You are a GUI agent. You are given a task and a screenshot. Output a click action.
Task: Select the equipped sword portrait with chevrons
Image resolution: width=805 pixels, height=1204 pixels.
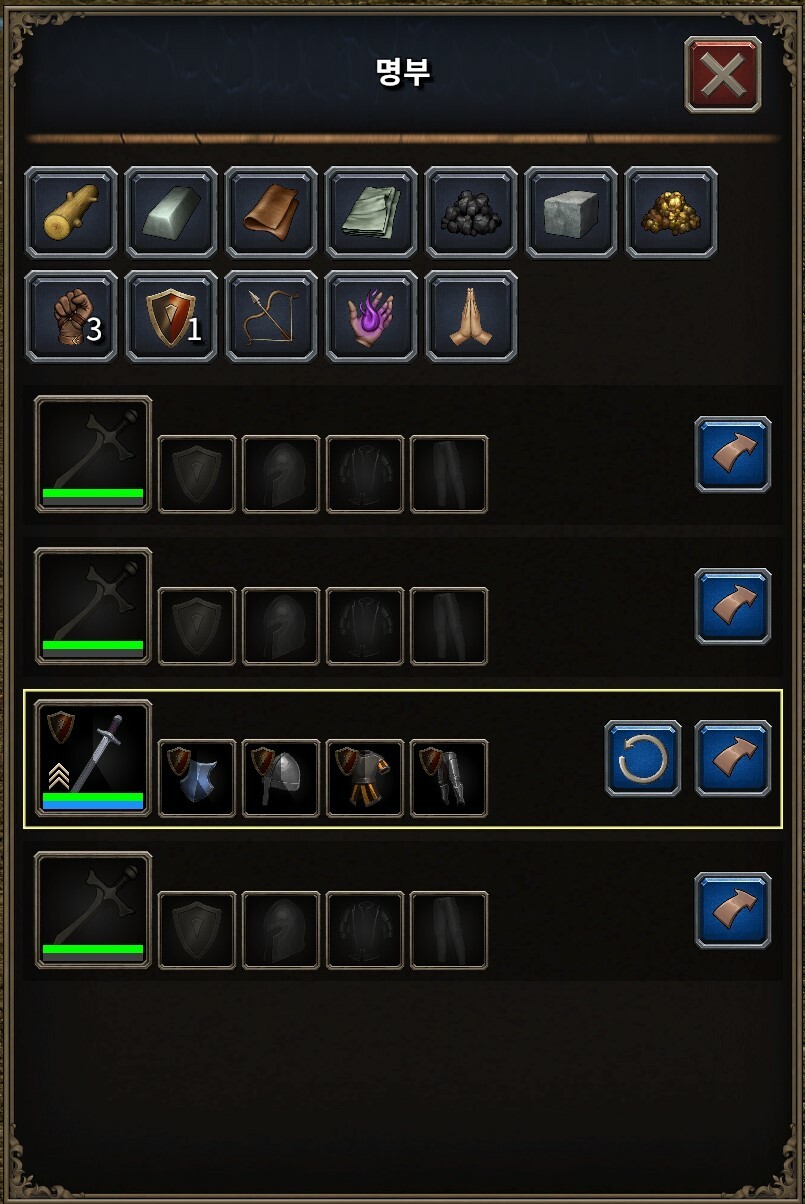click(93, 758)
